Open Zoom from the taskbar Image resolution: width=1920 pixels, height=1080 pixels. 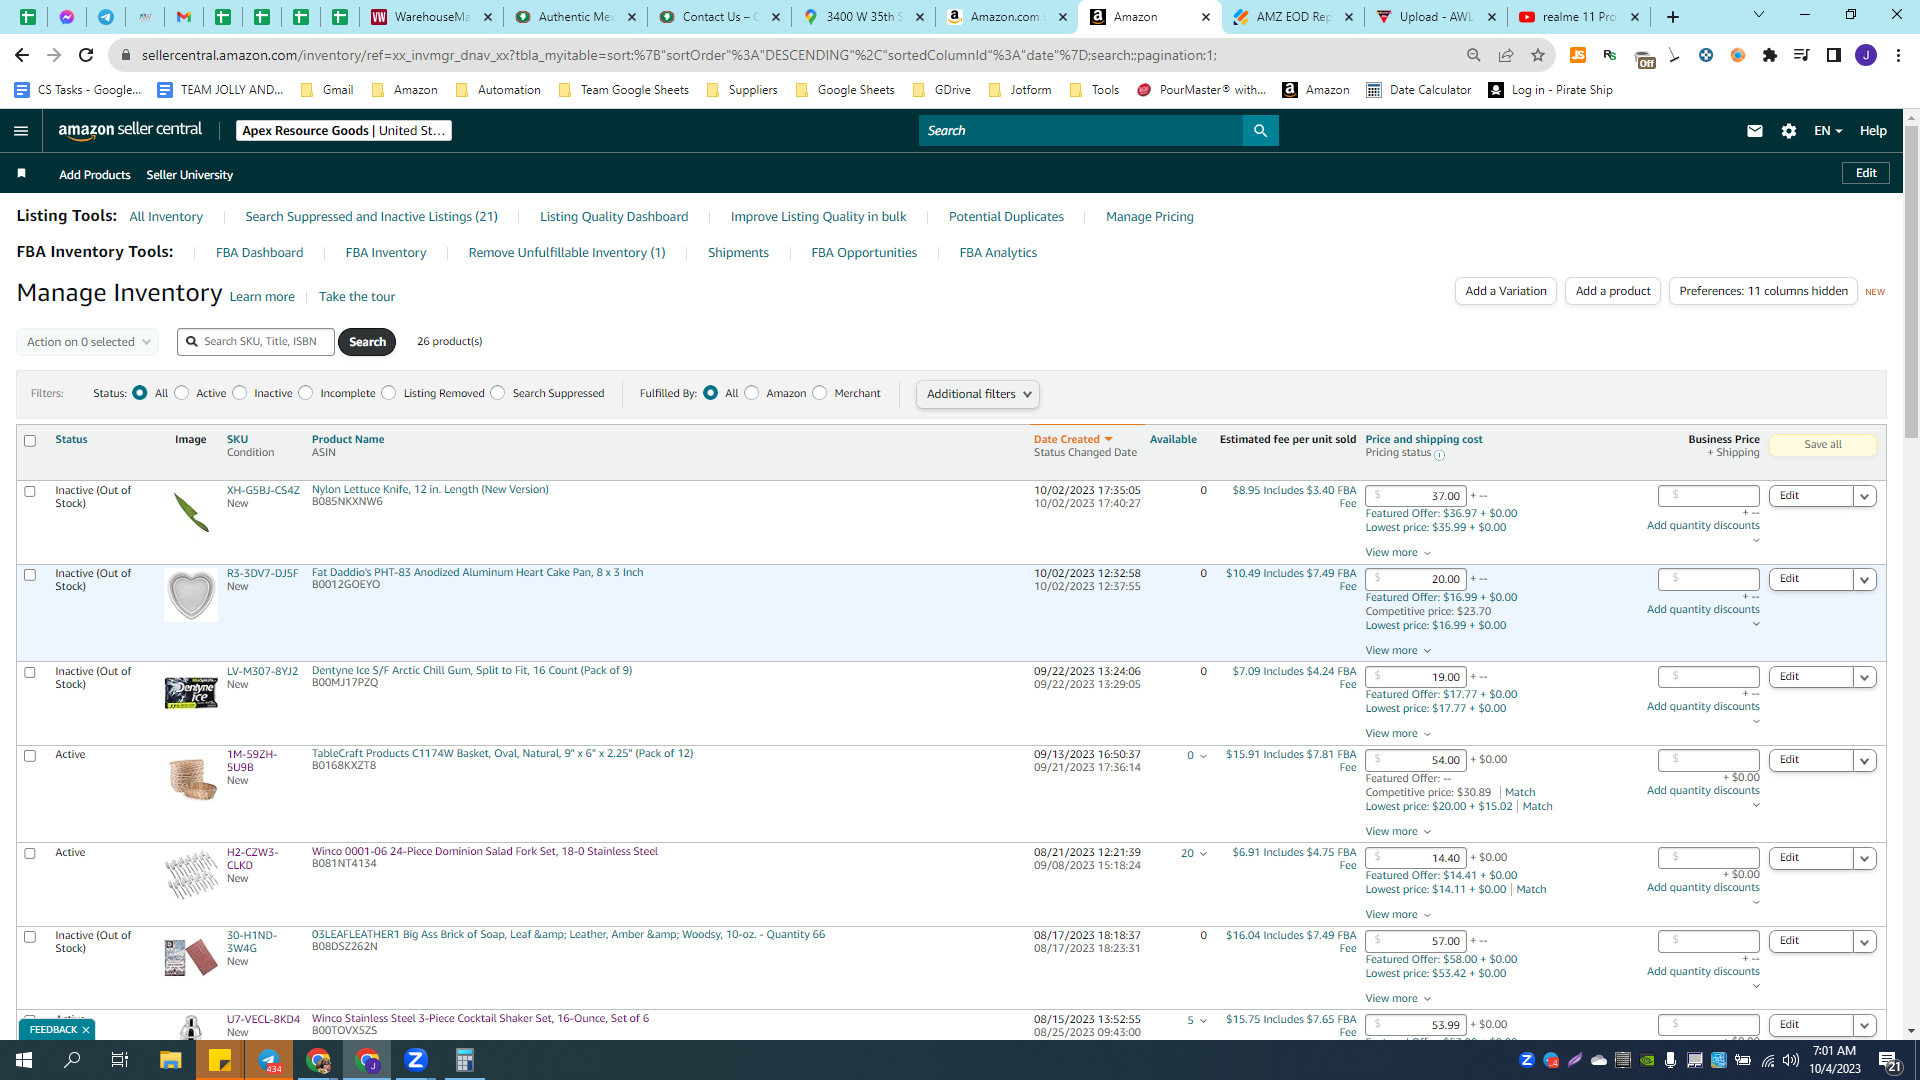(416, 1060)
